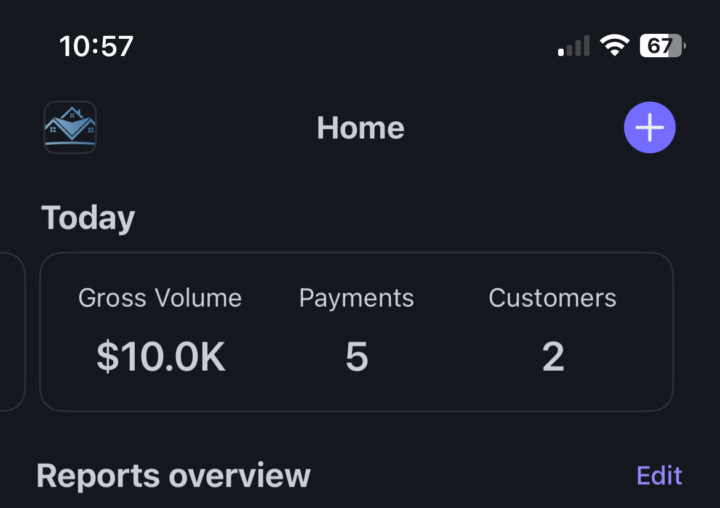
Task: Tap the battery level indicator
Action: [661, 46]
